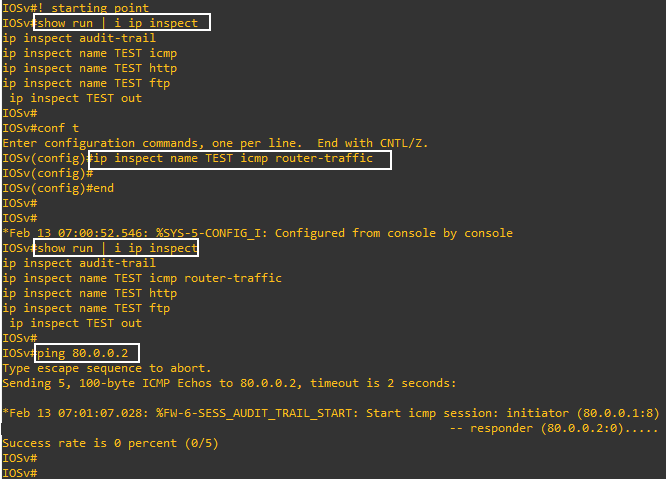Click the '%FW-6-SESS_AUDIT_TRAIL_START' log line
The image size is (666, 479).
(330, 413)
